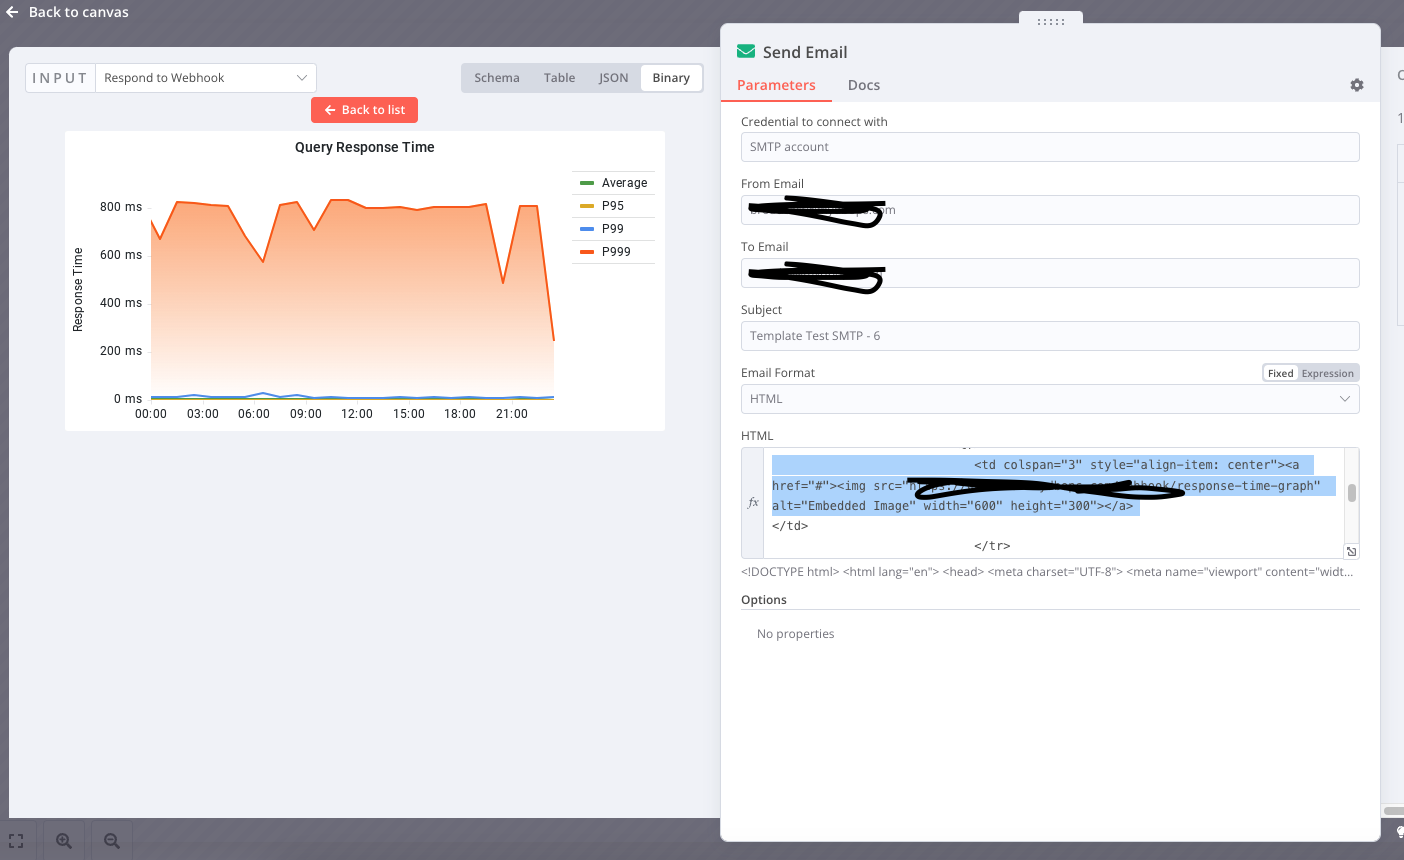Toggle the Average legend series
Screen dimensions: 1404x860
tap(614, 183)
